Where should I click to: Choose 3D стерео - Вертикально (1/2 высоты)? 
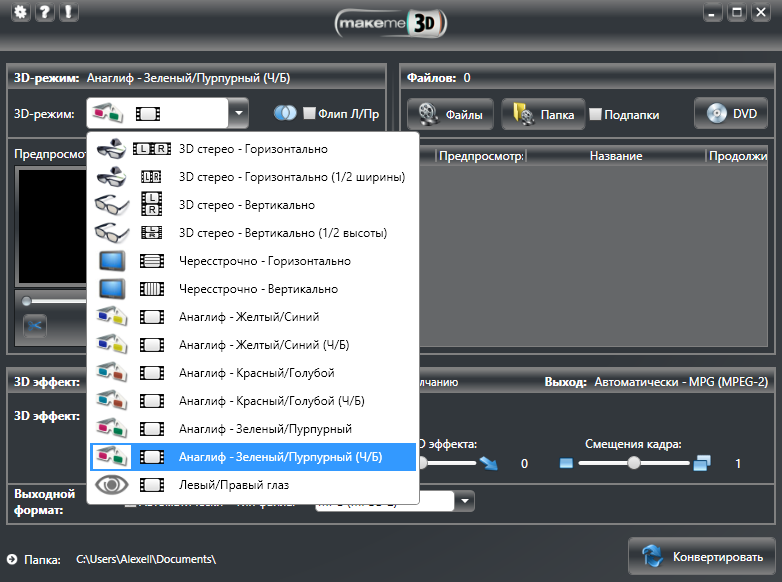pos(253,232)
